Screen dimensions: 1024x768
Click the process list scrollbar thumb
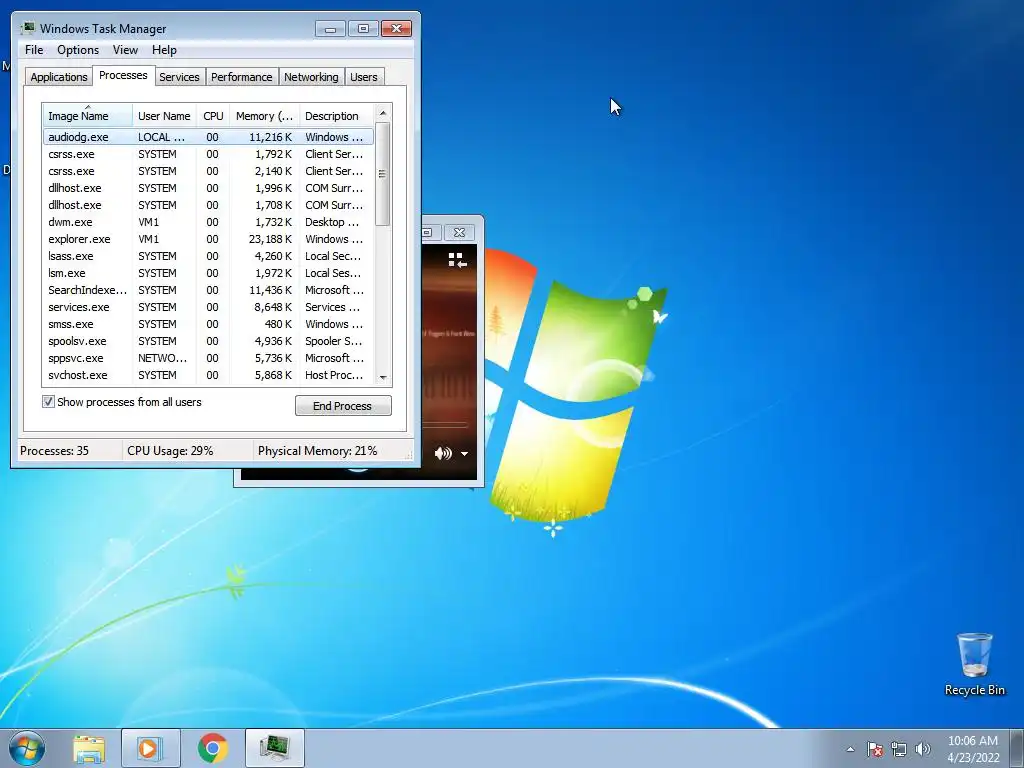(383, 174)
